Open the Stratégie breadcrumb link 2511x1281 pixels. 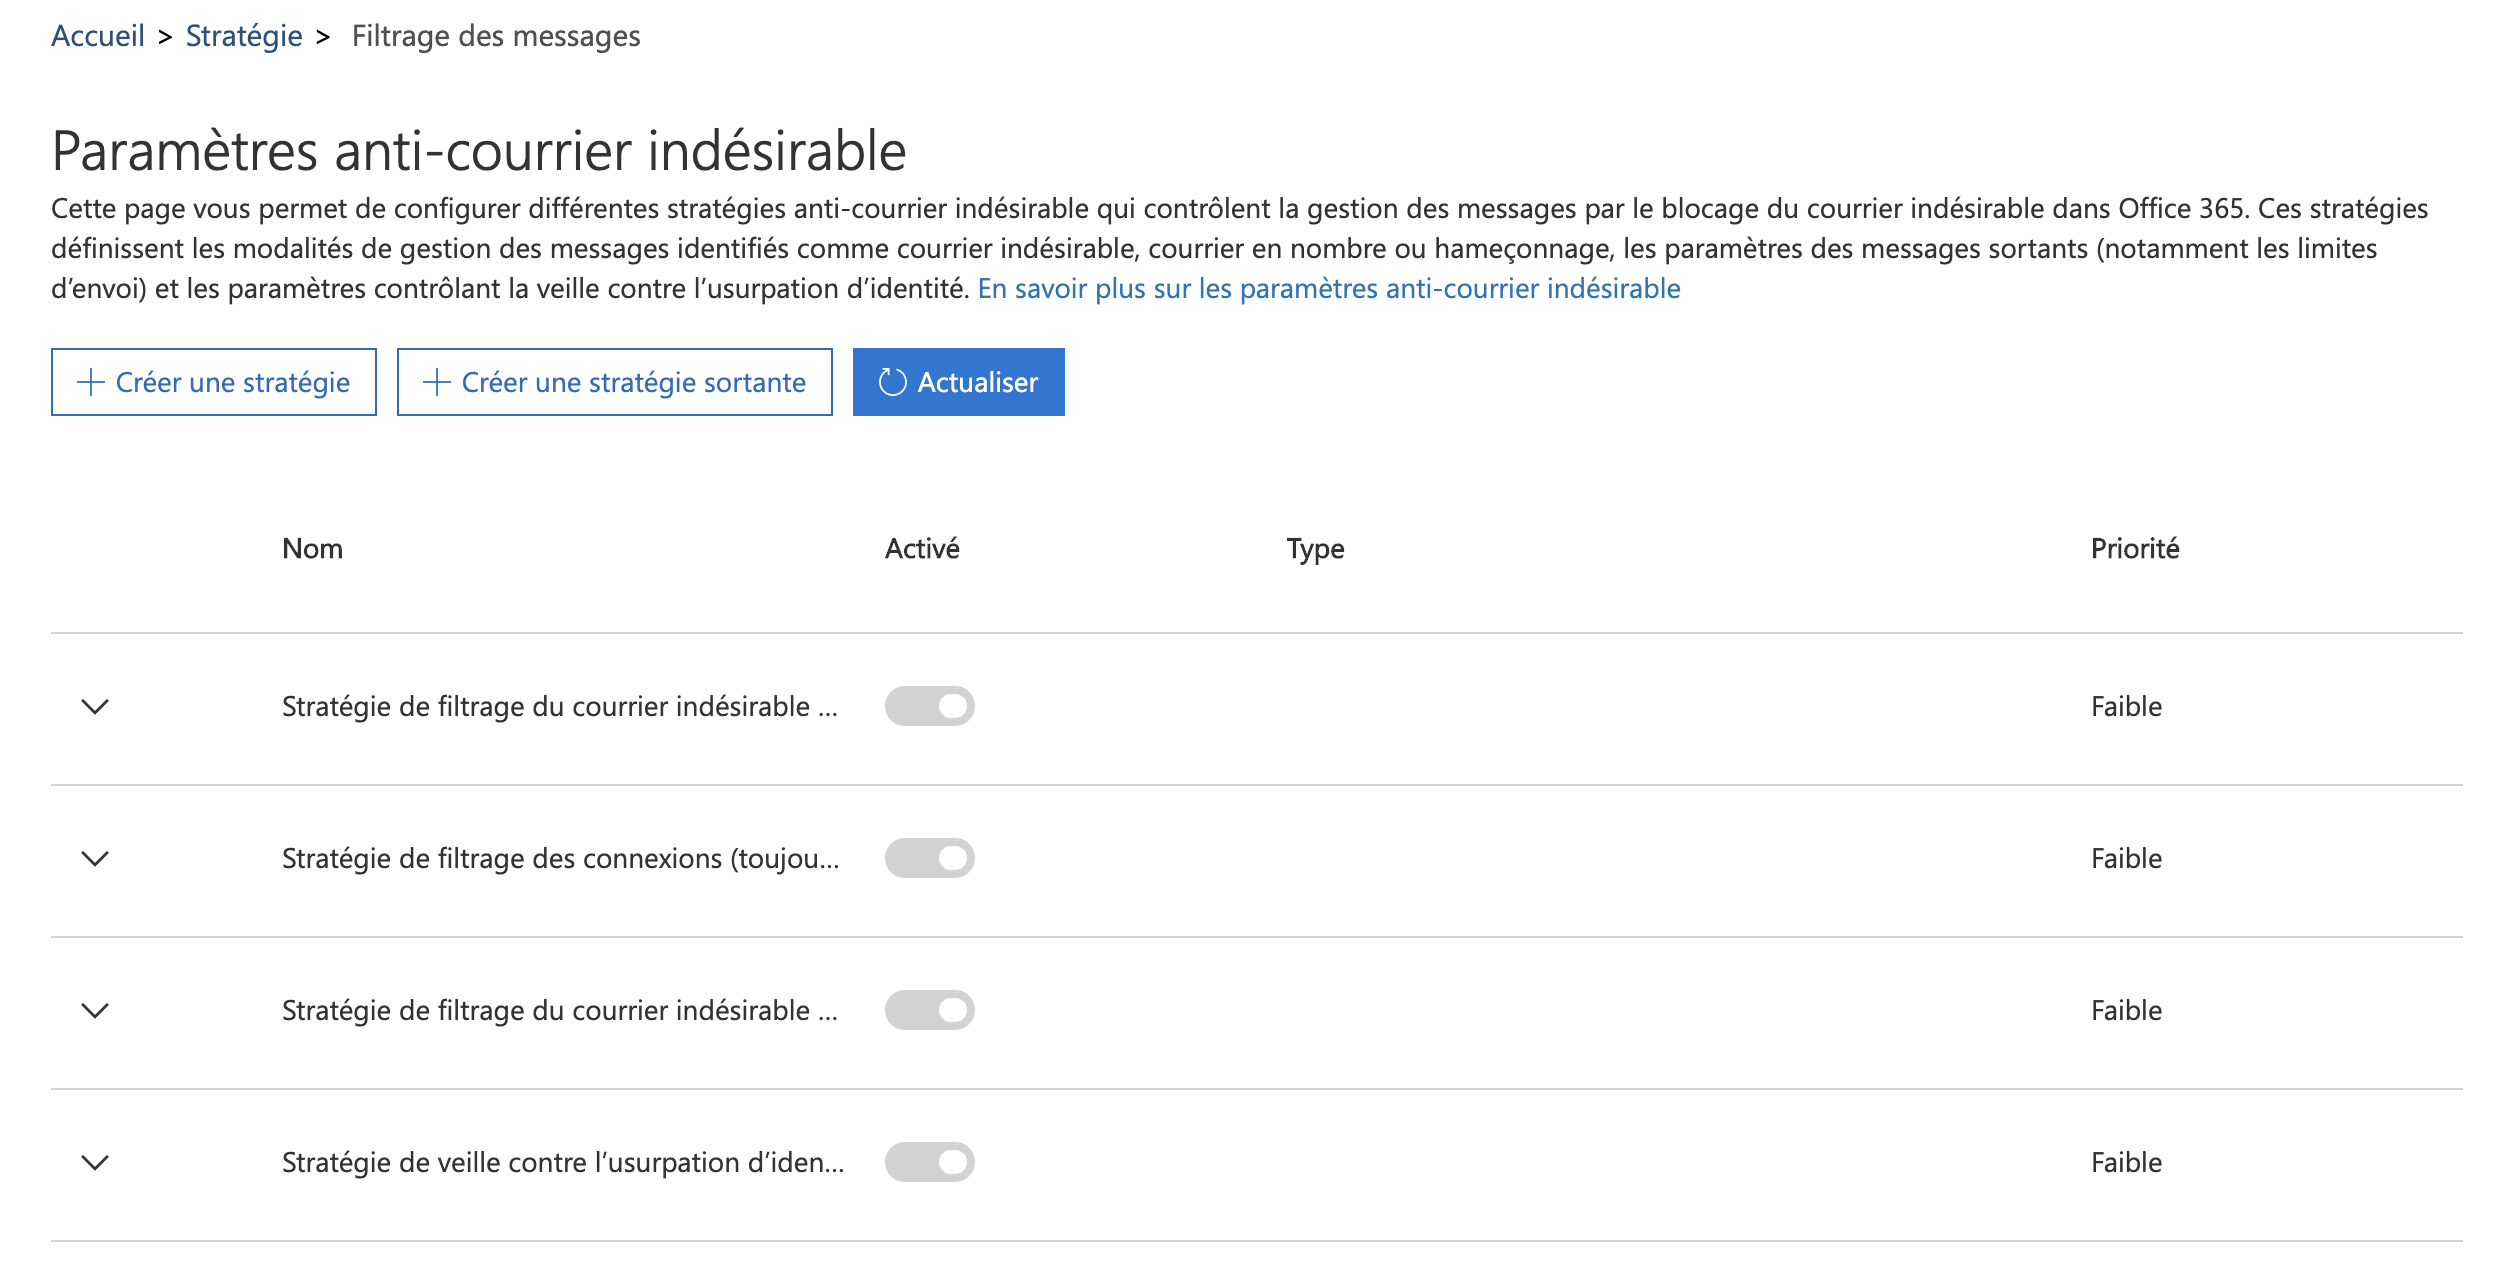click(x=244, y=36)
